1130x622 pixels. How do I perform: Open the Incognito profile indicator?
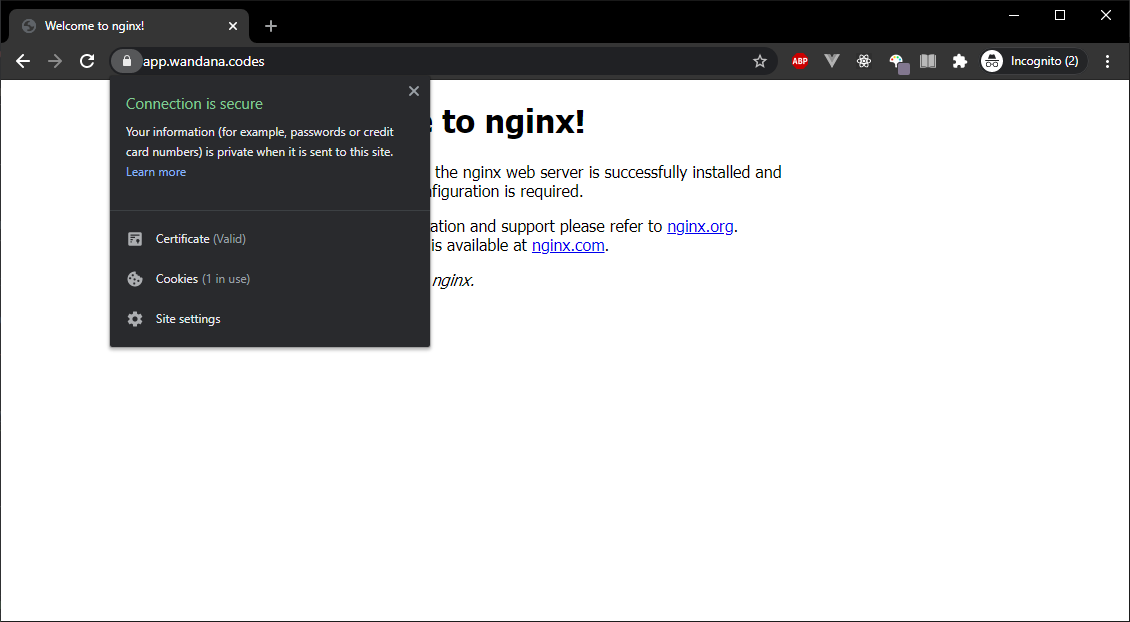pos(1033,61)
